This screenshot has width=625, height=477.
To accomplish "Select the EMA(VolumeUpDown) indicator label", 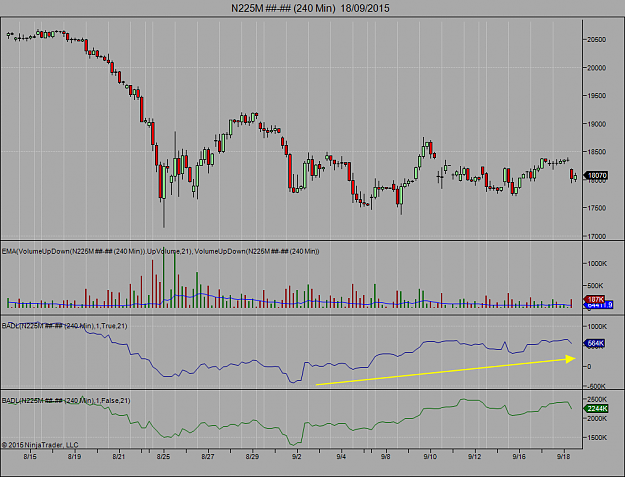I will (160, 251).
